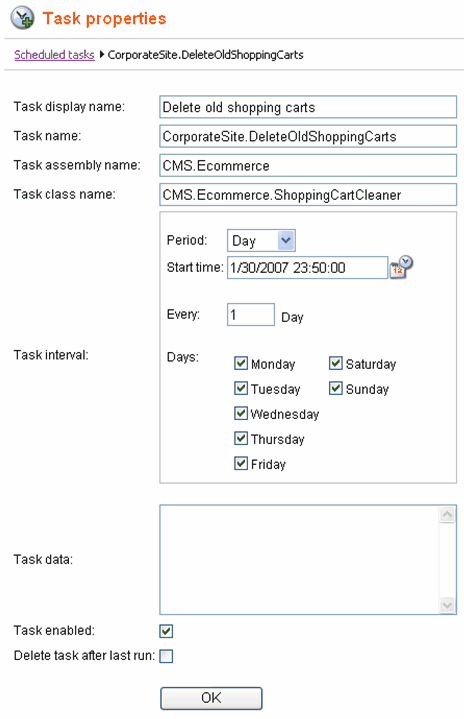
Task: Go to the Scheduled tasks link
Action: click(54, 55)
